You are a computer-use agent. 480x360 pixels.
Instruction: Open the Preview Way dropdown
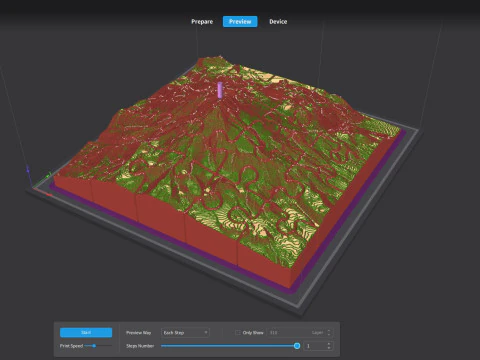[185, 333]
